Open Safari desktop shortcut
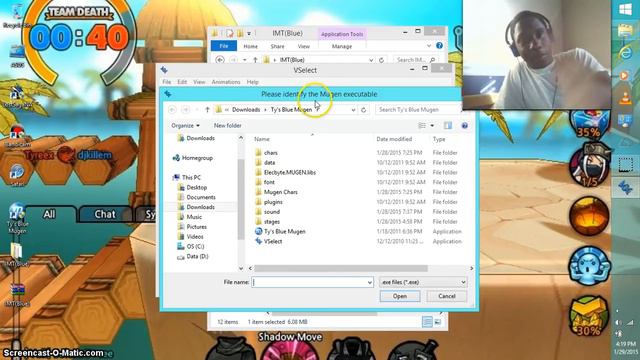This screenshot has width=640, height=360. tap(17, 176)
